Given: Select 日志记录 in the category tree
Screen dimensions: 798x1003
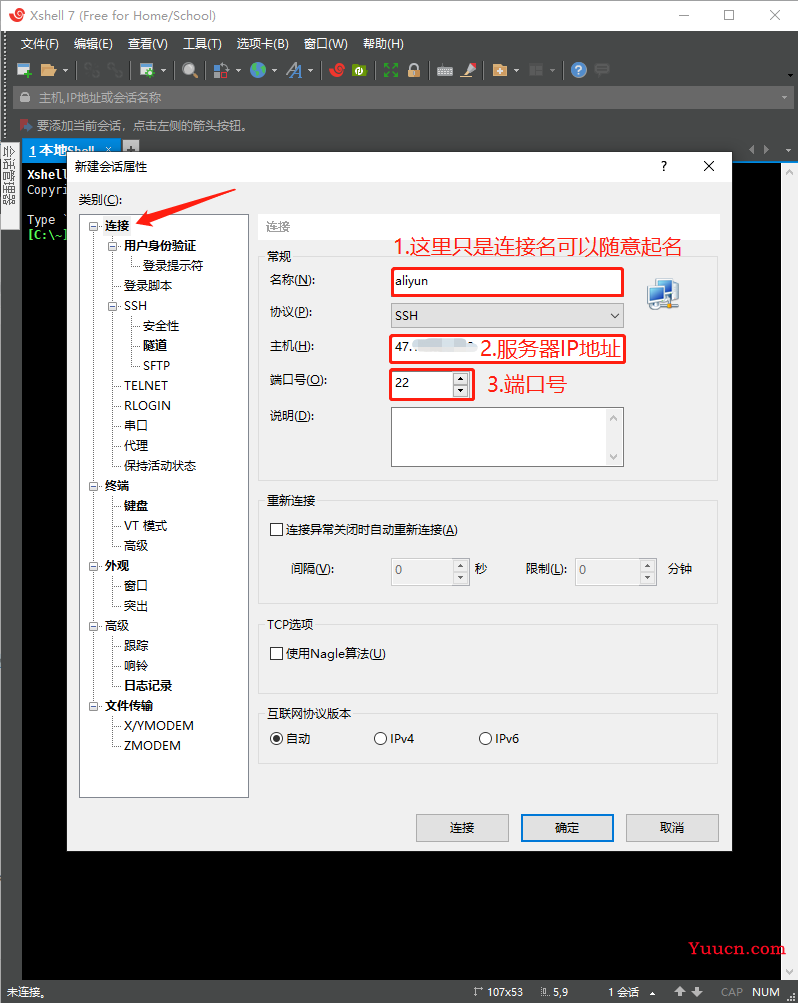Looking at the screenshot, I should coord(148,686).
